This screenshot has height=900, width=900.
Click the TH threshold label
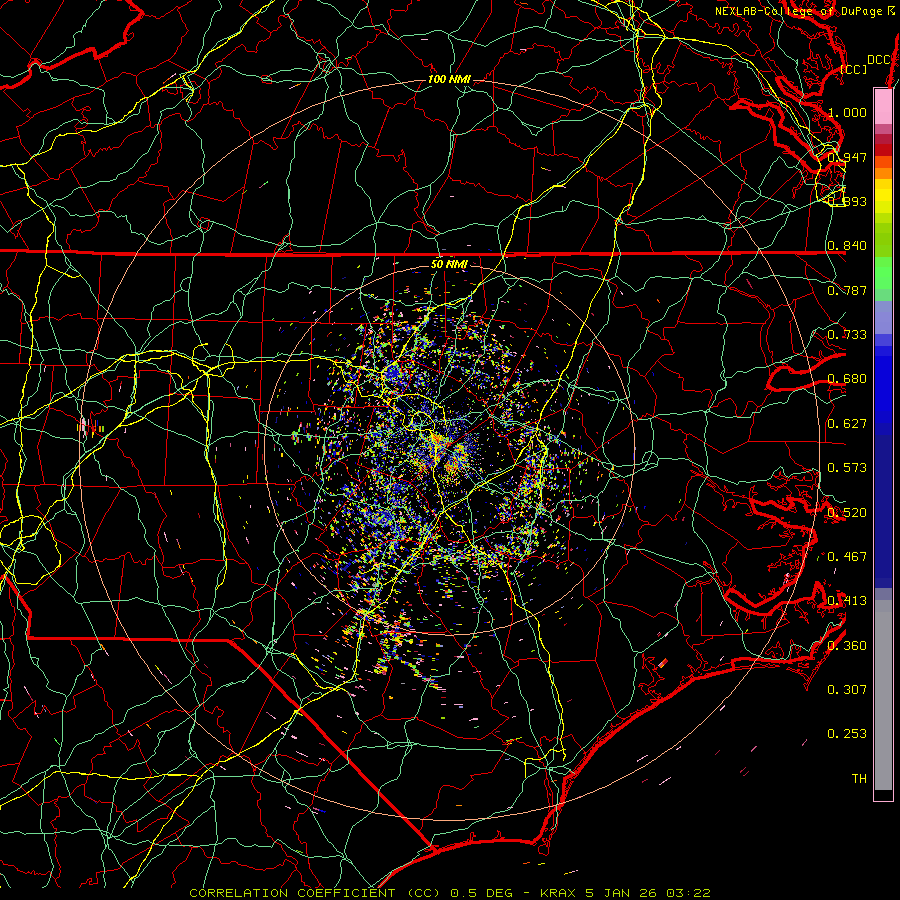pyautogui.click(x=859, y=779)
